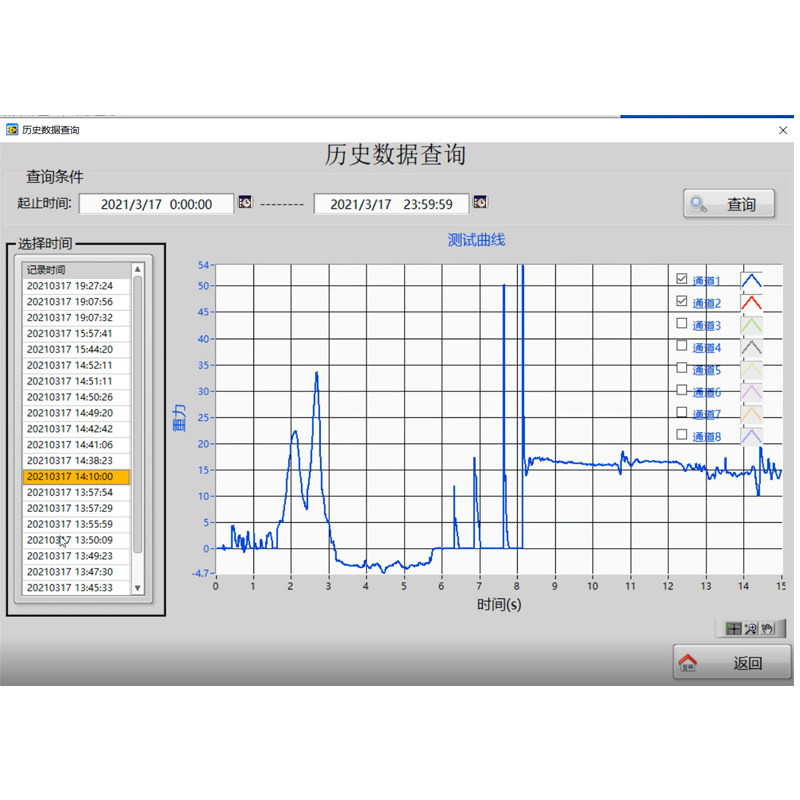
Task: Select record 20210317 15:44:20
Action: [77, 349]
